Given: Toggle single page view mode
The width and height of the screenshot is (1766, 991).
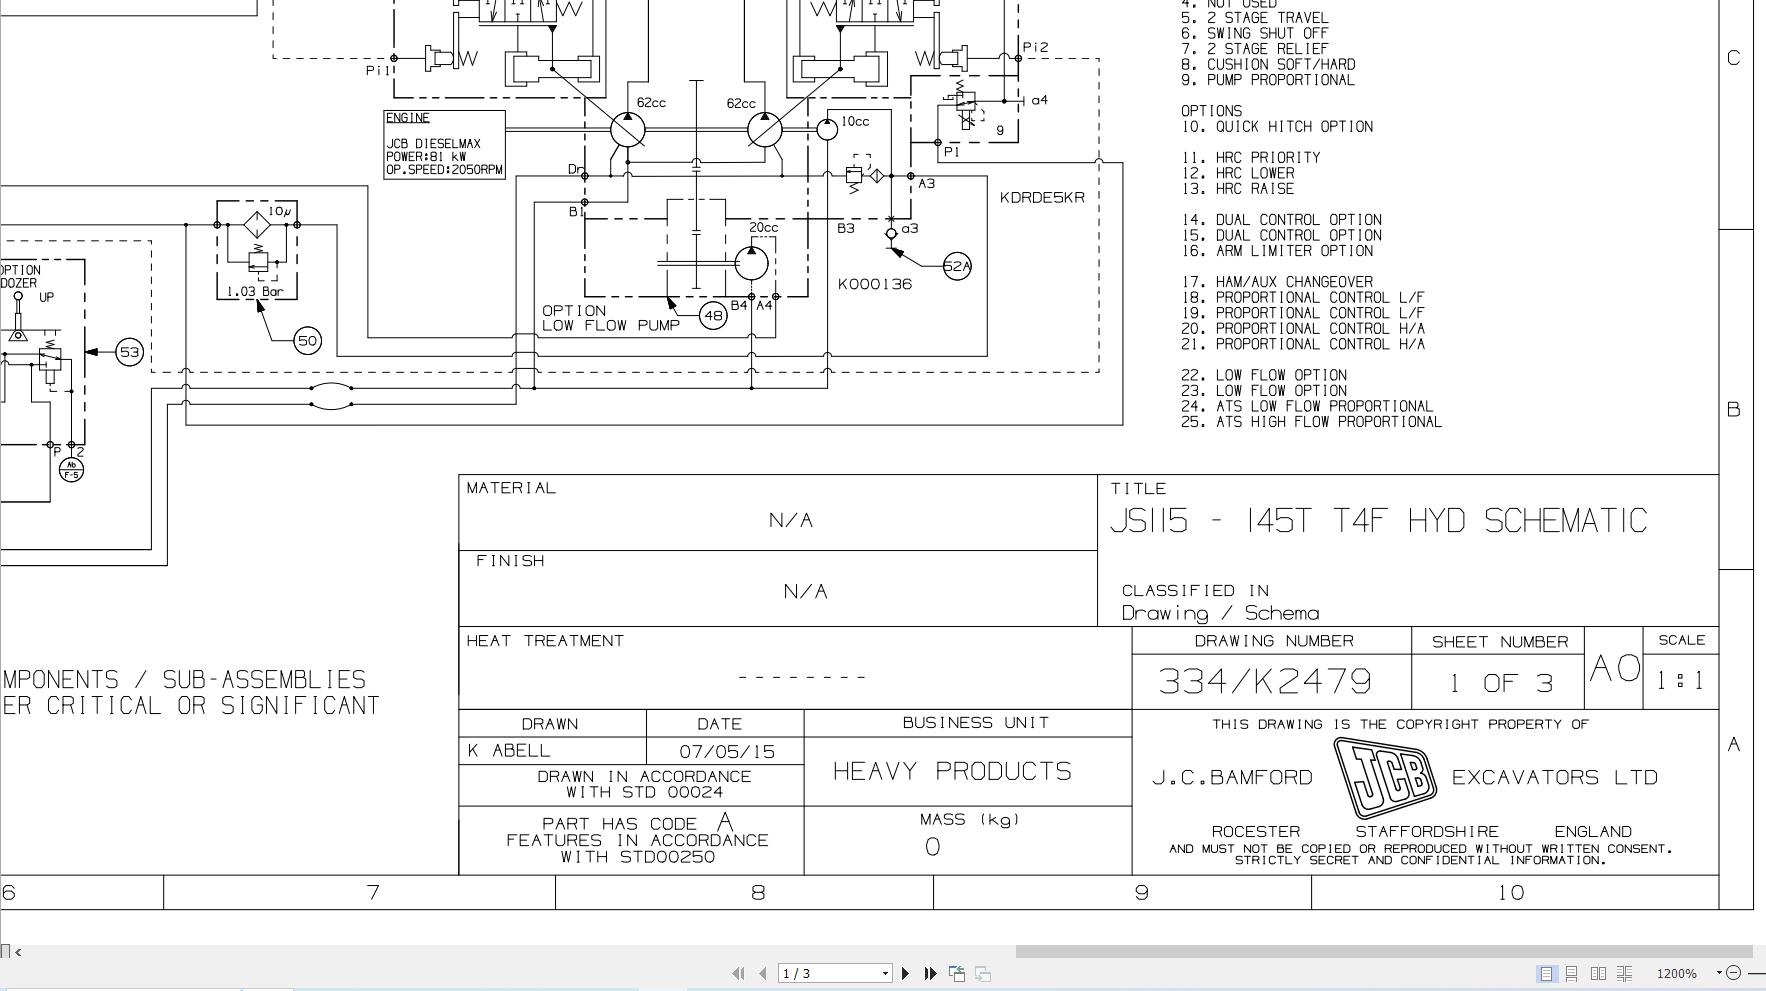Looking at the screenshot, I should point(1547,972).
